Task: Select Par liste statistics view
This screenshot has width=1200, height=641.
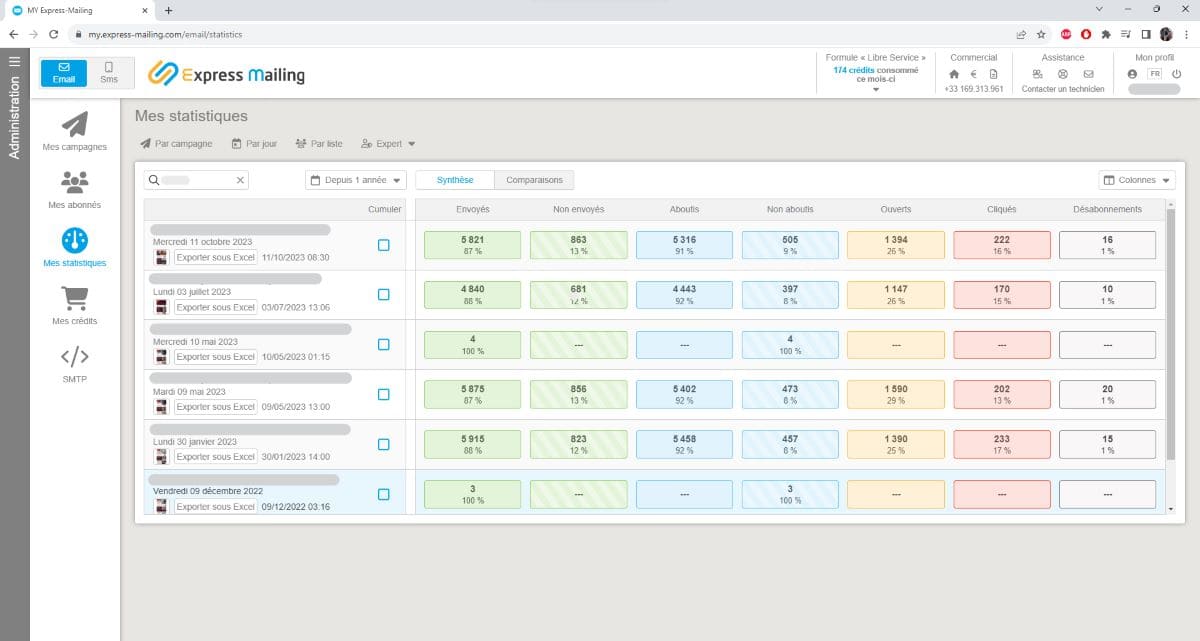Action: tap(319, 144)
